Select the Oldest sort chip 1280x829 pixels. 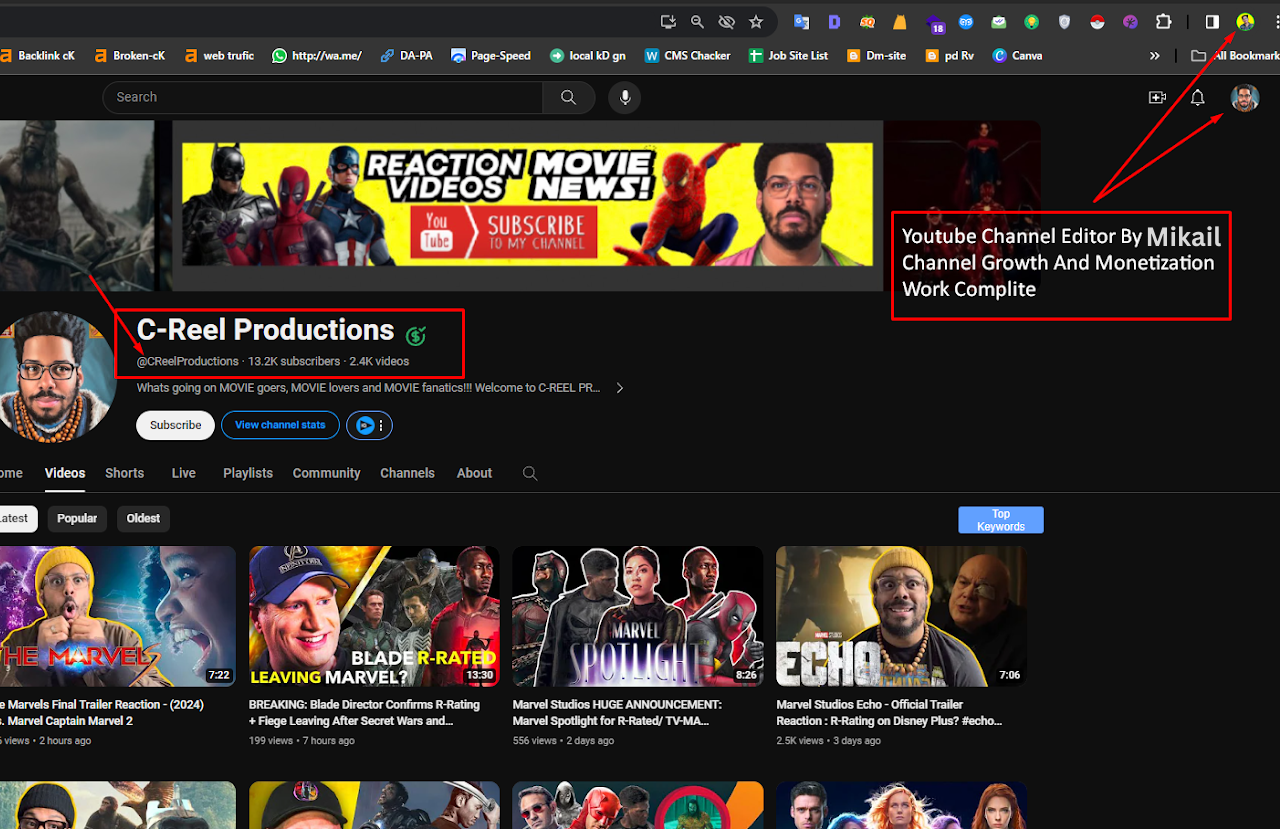point(143,518)
